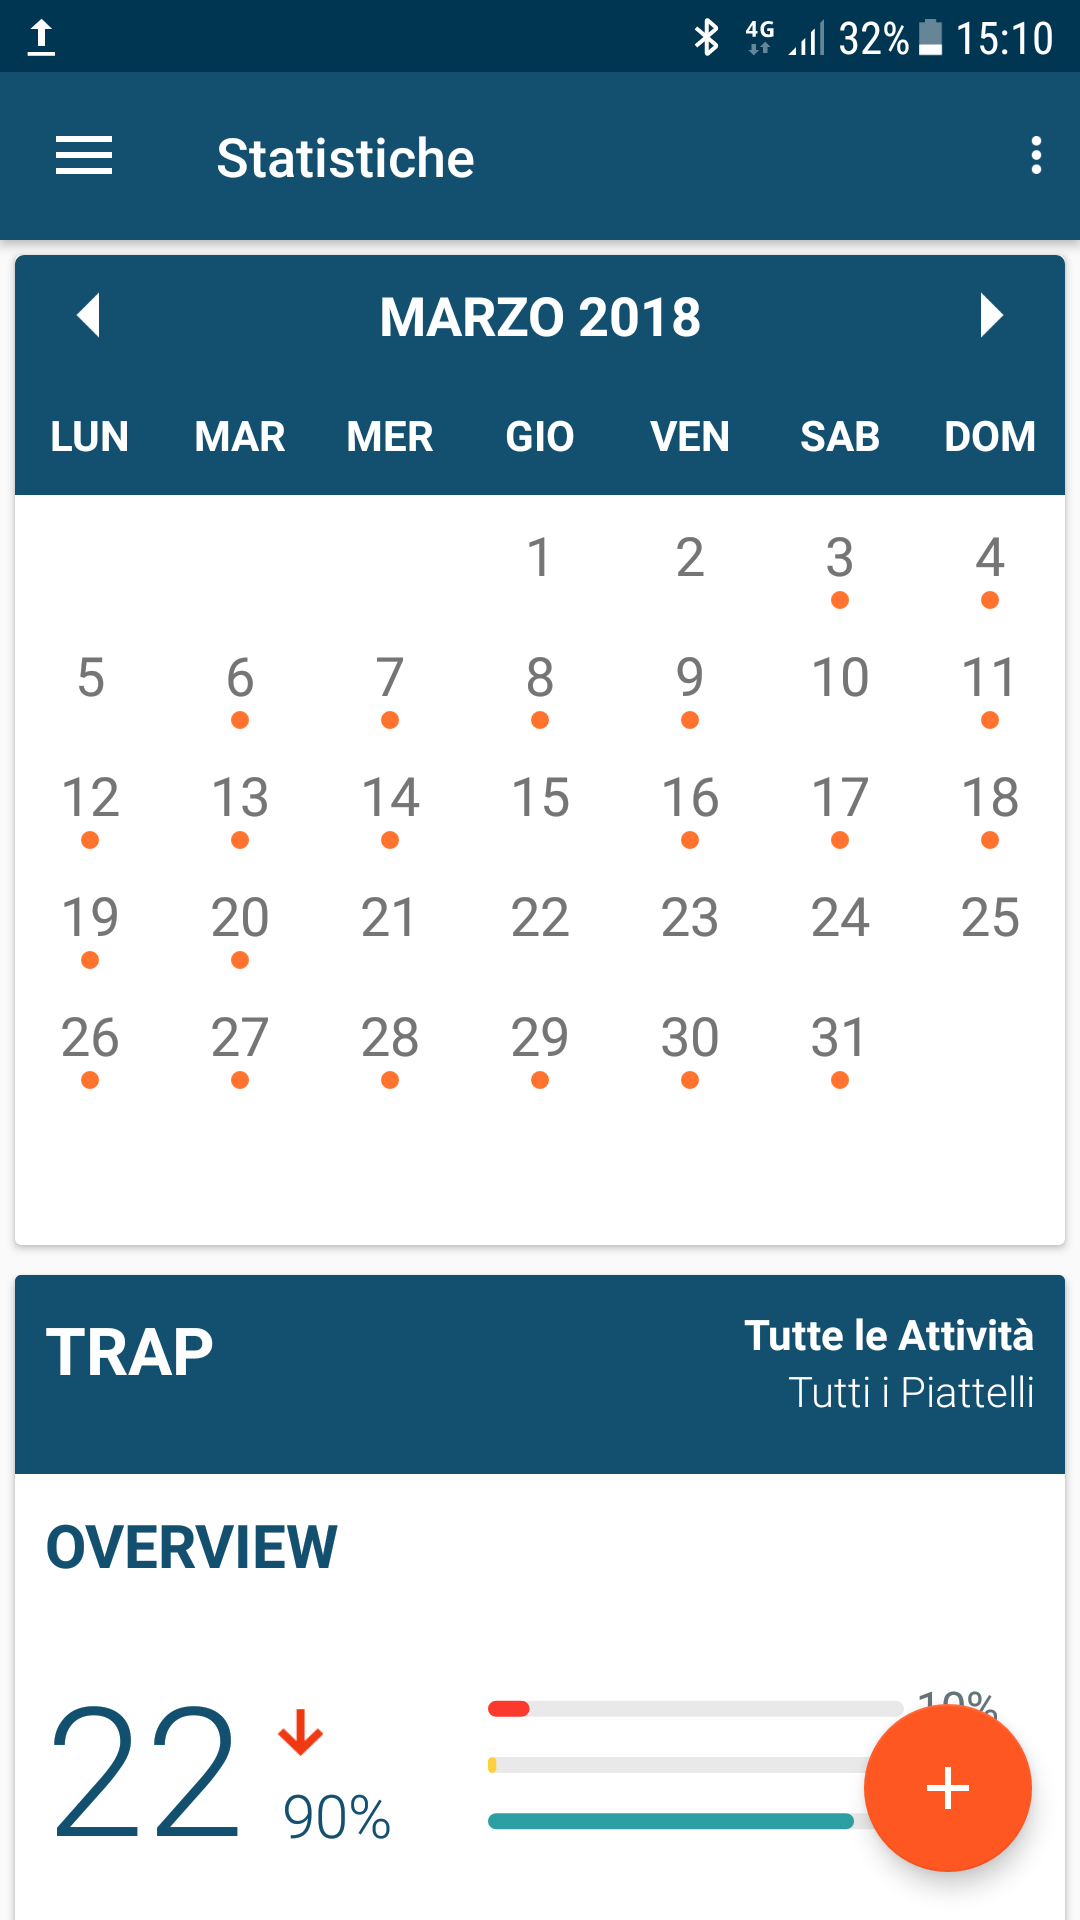Screen dimensions: 1080x1920
Task: Open the Tutte le Attività filter
Action: click(x=889, y=1336)
